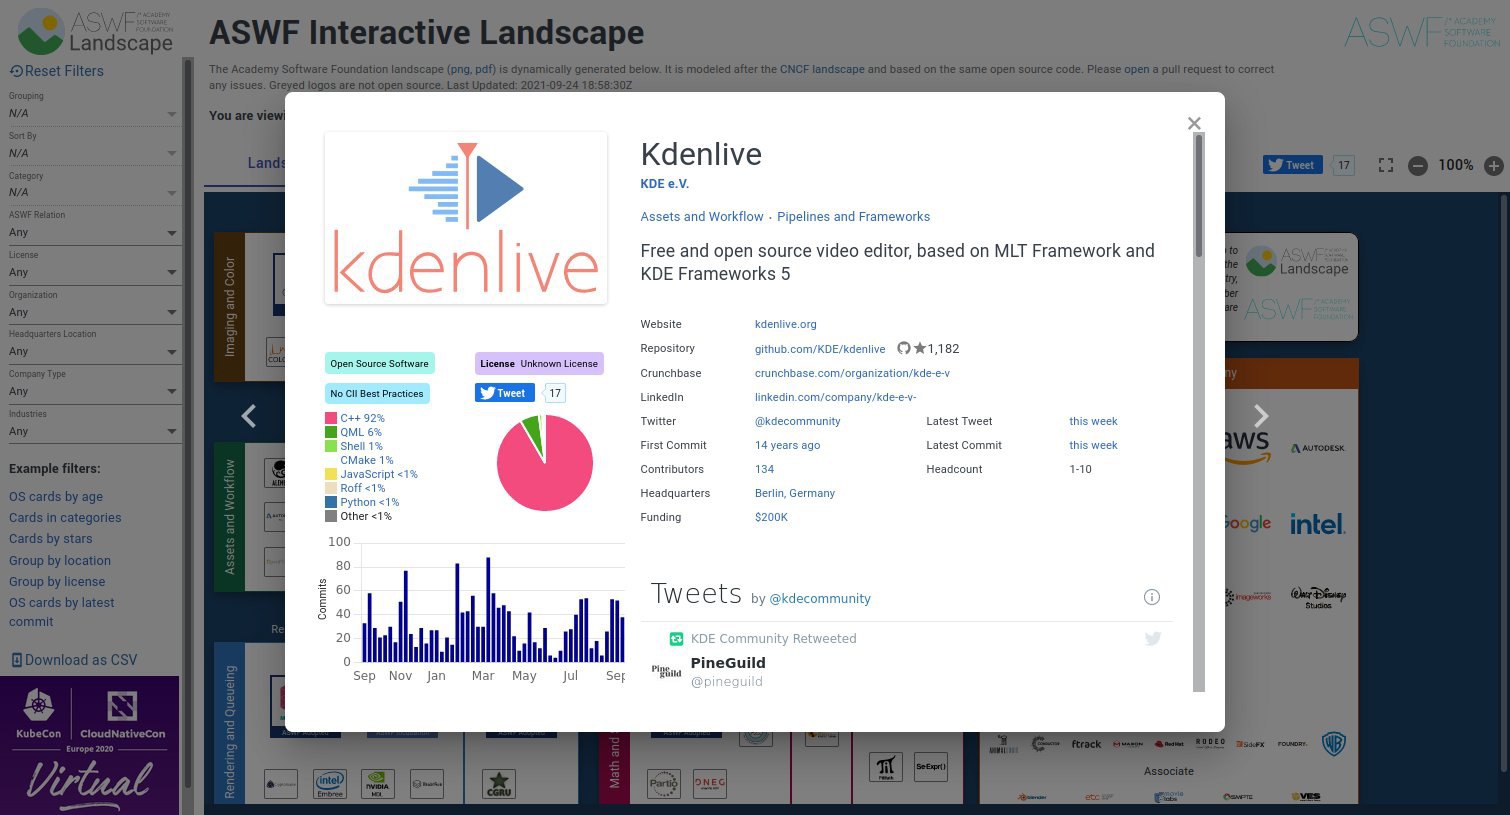Click the png download link
This screenshot has width=1510, height=815.
[x=459, y=69]
